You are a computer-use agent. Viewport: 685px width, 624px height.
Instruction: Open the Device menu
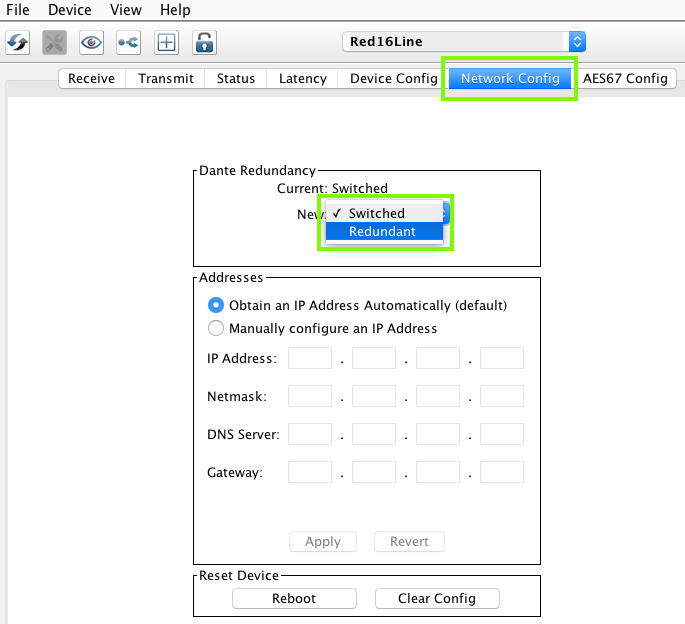(69, 10)
